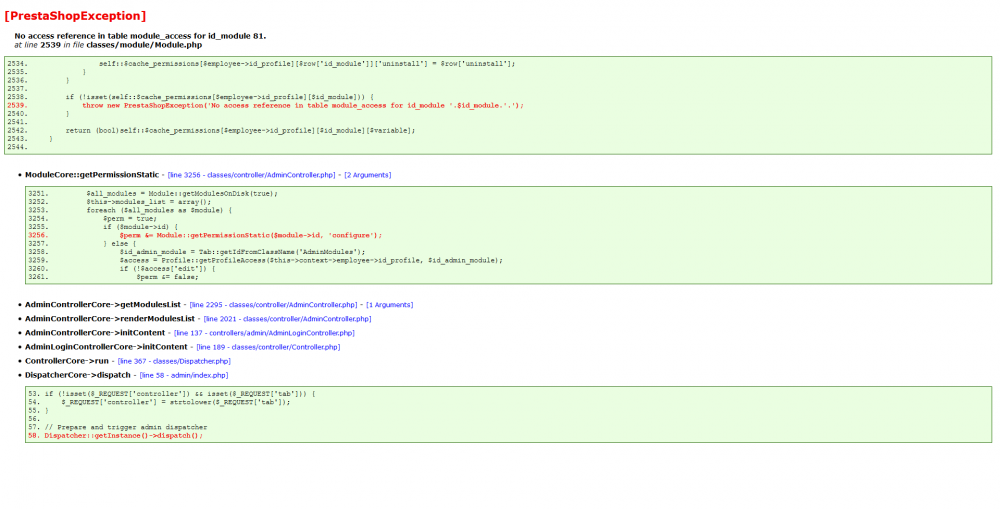Open the line 2021 AdminController.php link
Image resolution: width=1000 pixels, height=509 pixels.
pos(287,319)
